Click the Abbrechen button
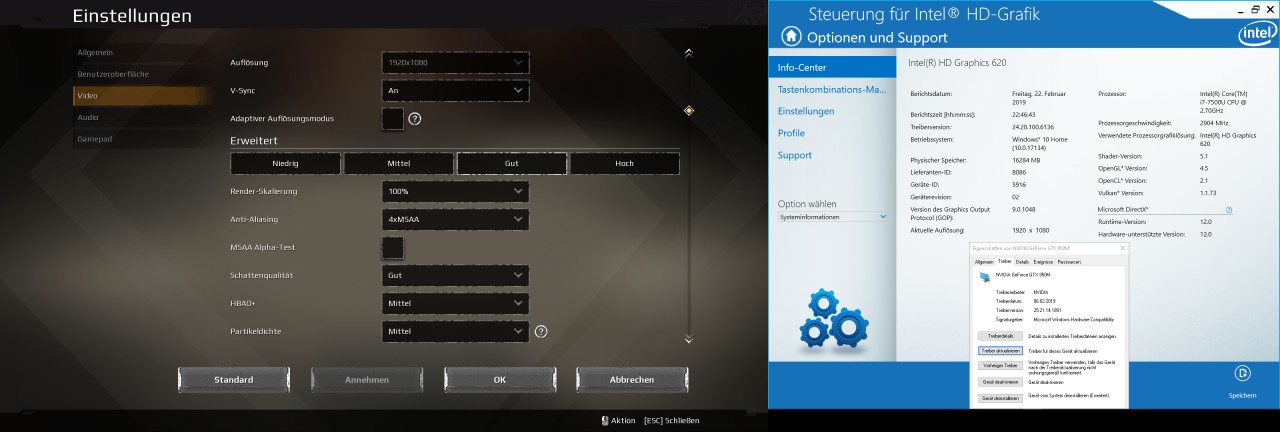Image resolution: width=1280 pixels, height=432 pixels. tap(632, 380)
